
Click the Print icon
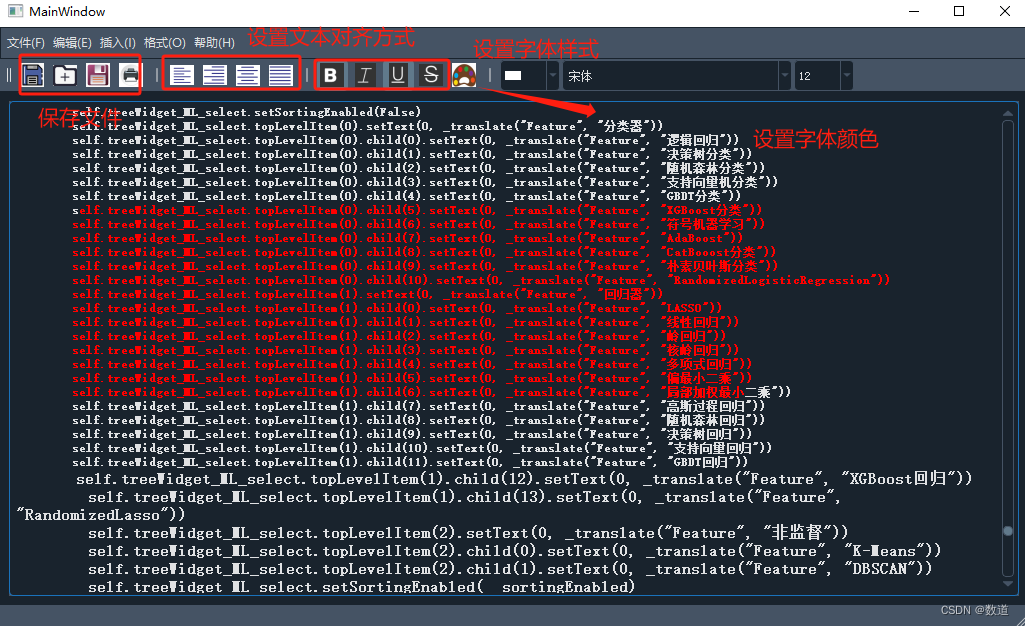129,75
